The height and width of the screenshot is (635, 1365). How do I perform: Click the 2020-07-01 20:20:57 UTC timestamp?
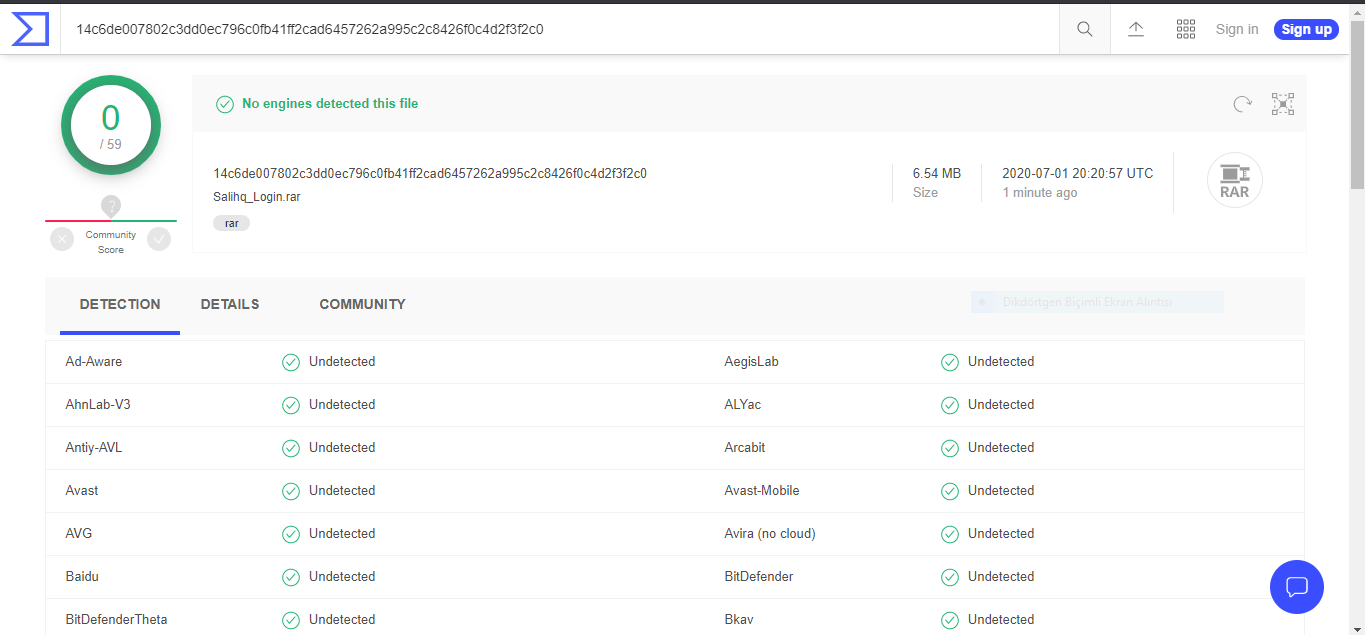[x=1078, y=173]
